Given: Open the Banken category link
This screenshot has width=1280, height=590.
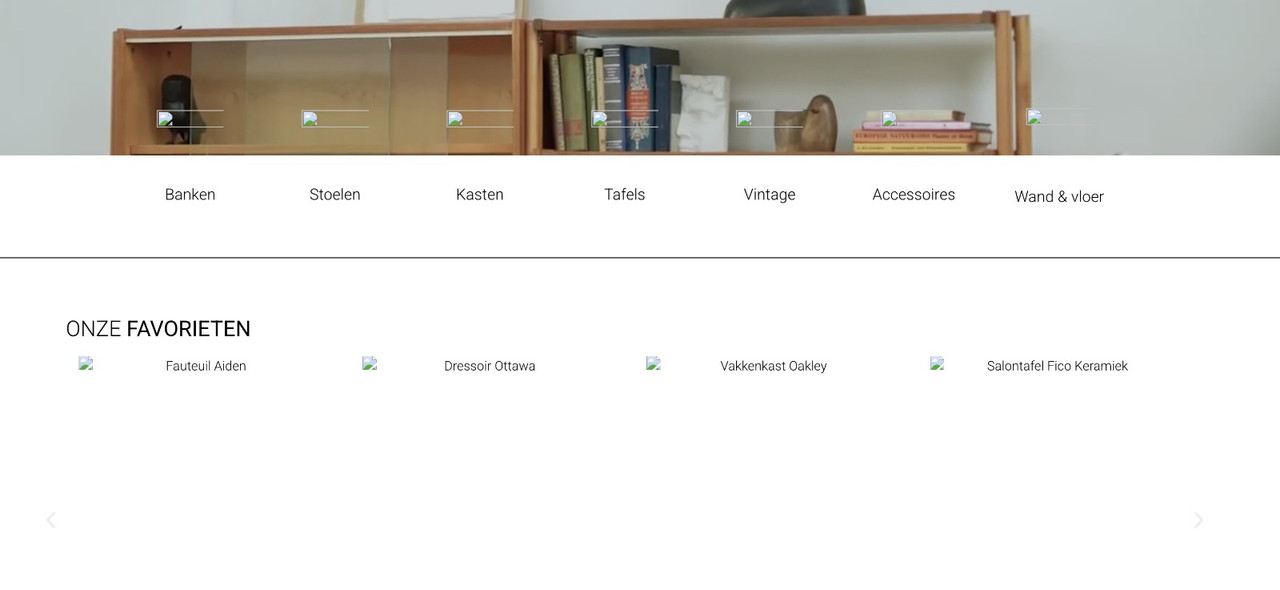Looking at the screenshot, I should coord(190,194).
